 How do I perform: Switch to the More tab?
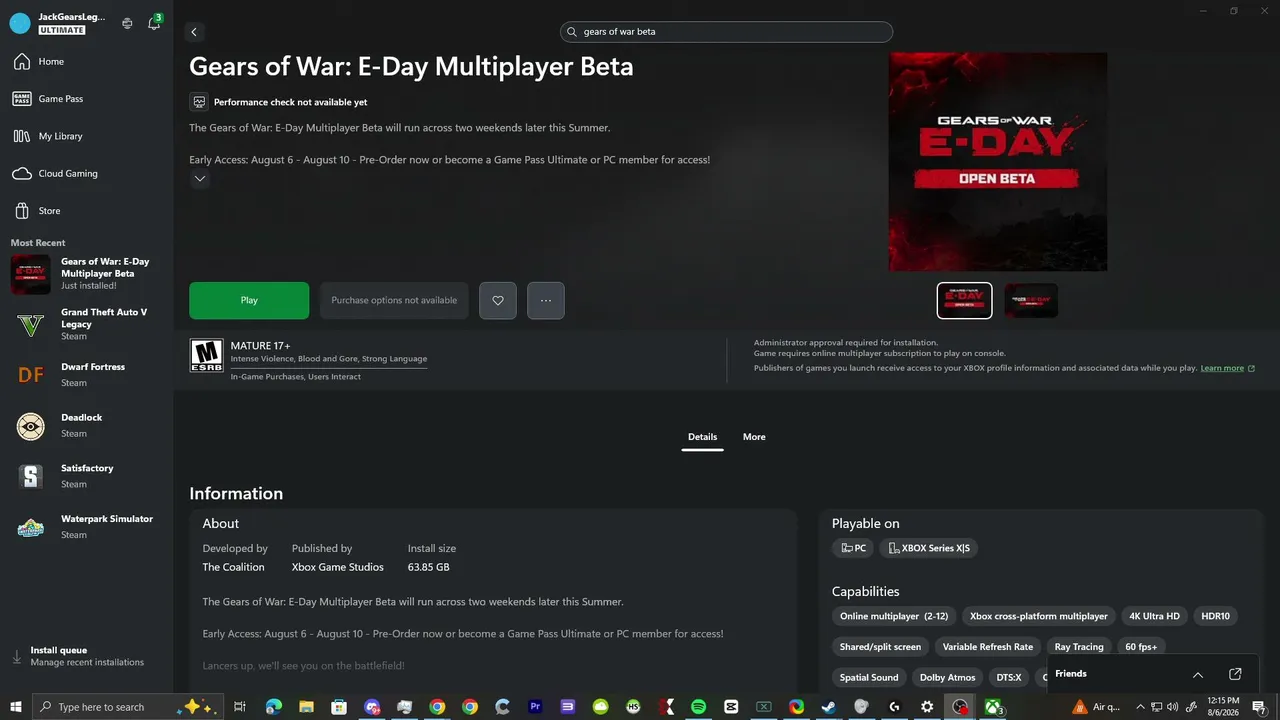[754, 437]
